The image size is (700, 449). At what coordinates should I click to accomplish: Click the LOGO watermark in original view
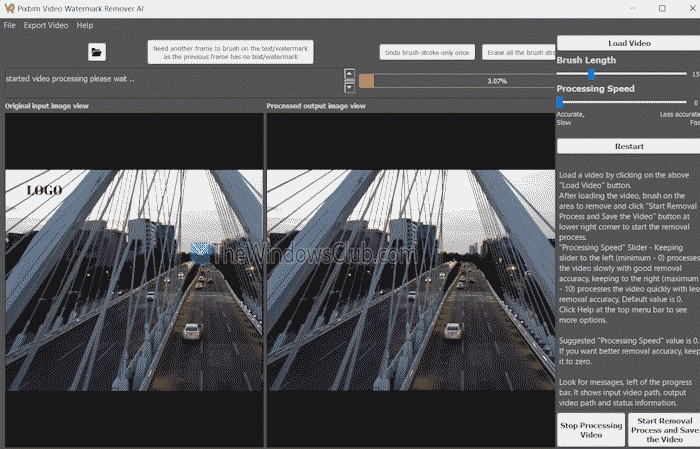coord(44,191)
